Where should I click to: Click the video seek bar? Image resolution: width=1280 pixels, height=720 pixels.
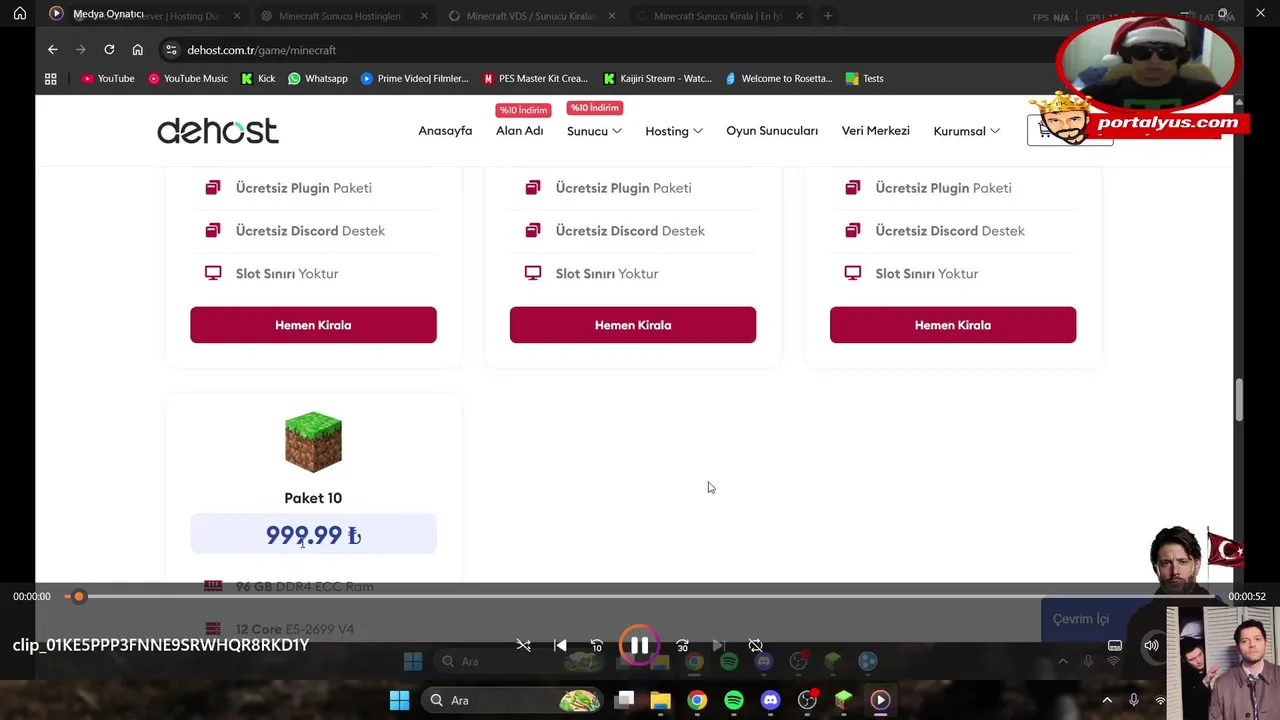[640, 596]
